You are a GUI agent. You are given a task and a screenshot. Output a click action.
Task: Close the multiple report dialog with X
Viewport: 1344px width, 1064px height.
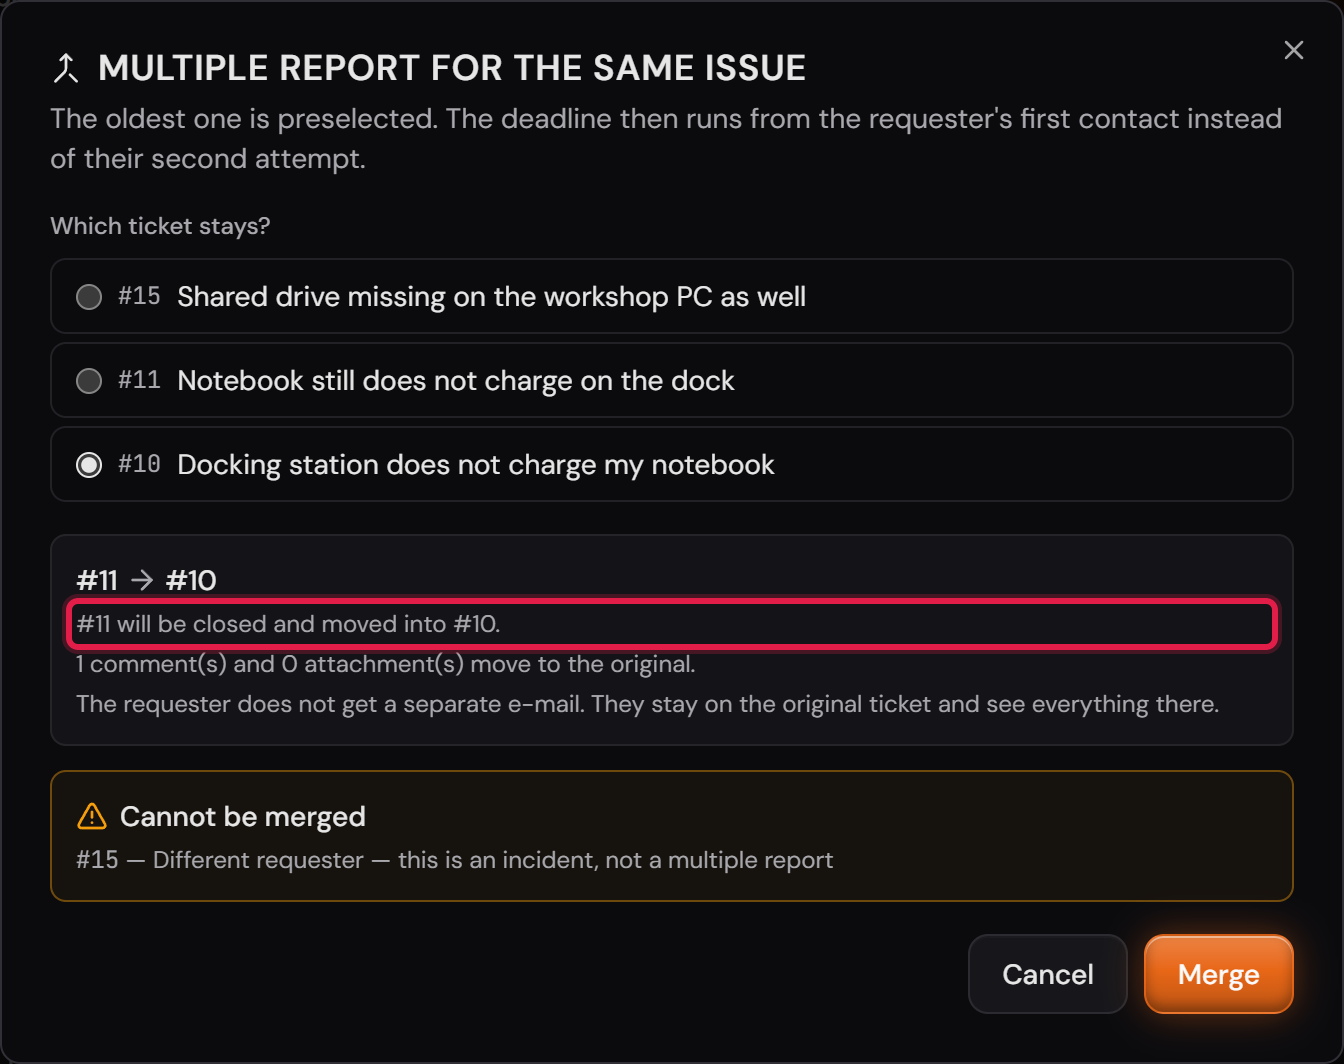coord(1294,51)
